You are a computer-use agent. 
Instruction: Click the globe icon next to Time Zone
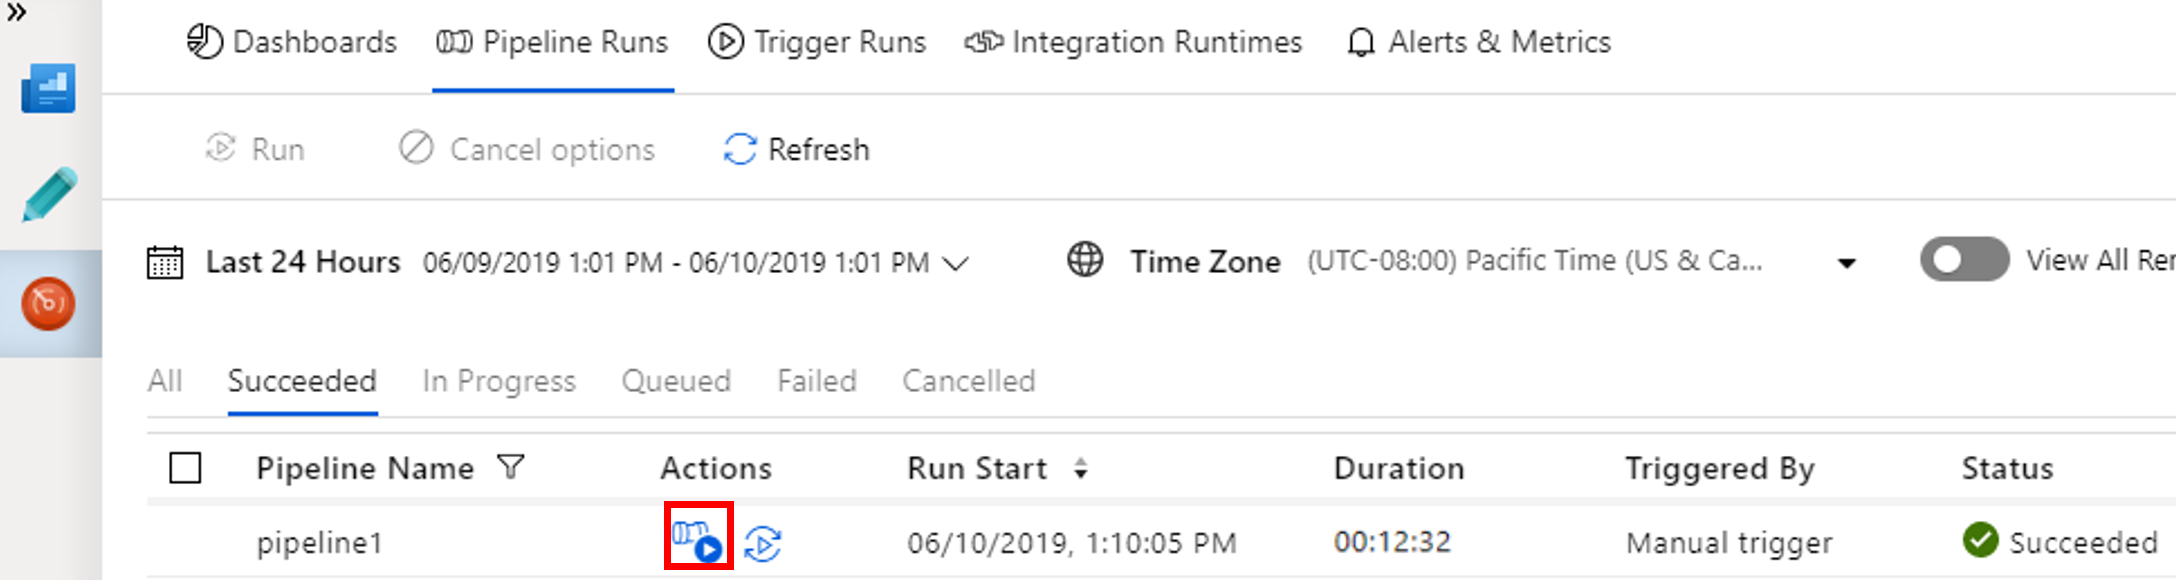coord(1085,261)
